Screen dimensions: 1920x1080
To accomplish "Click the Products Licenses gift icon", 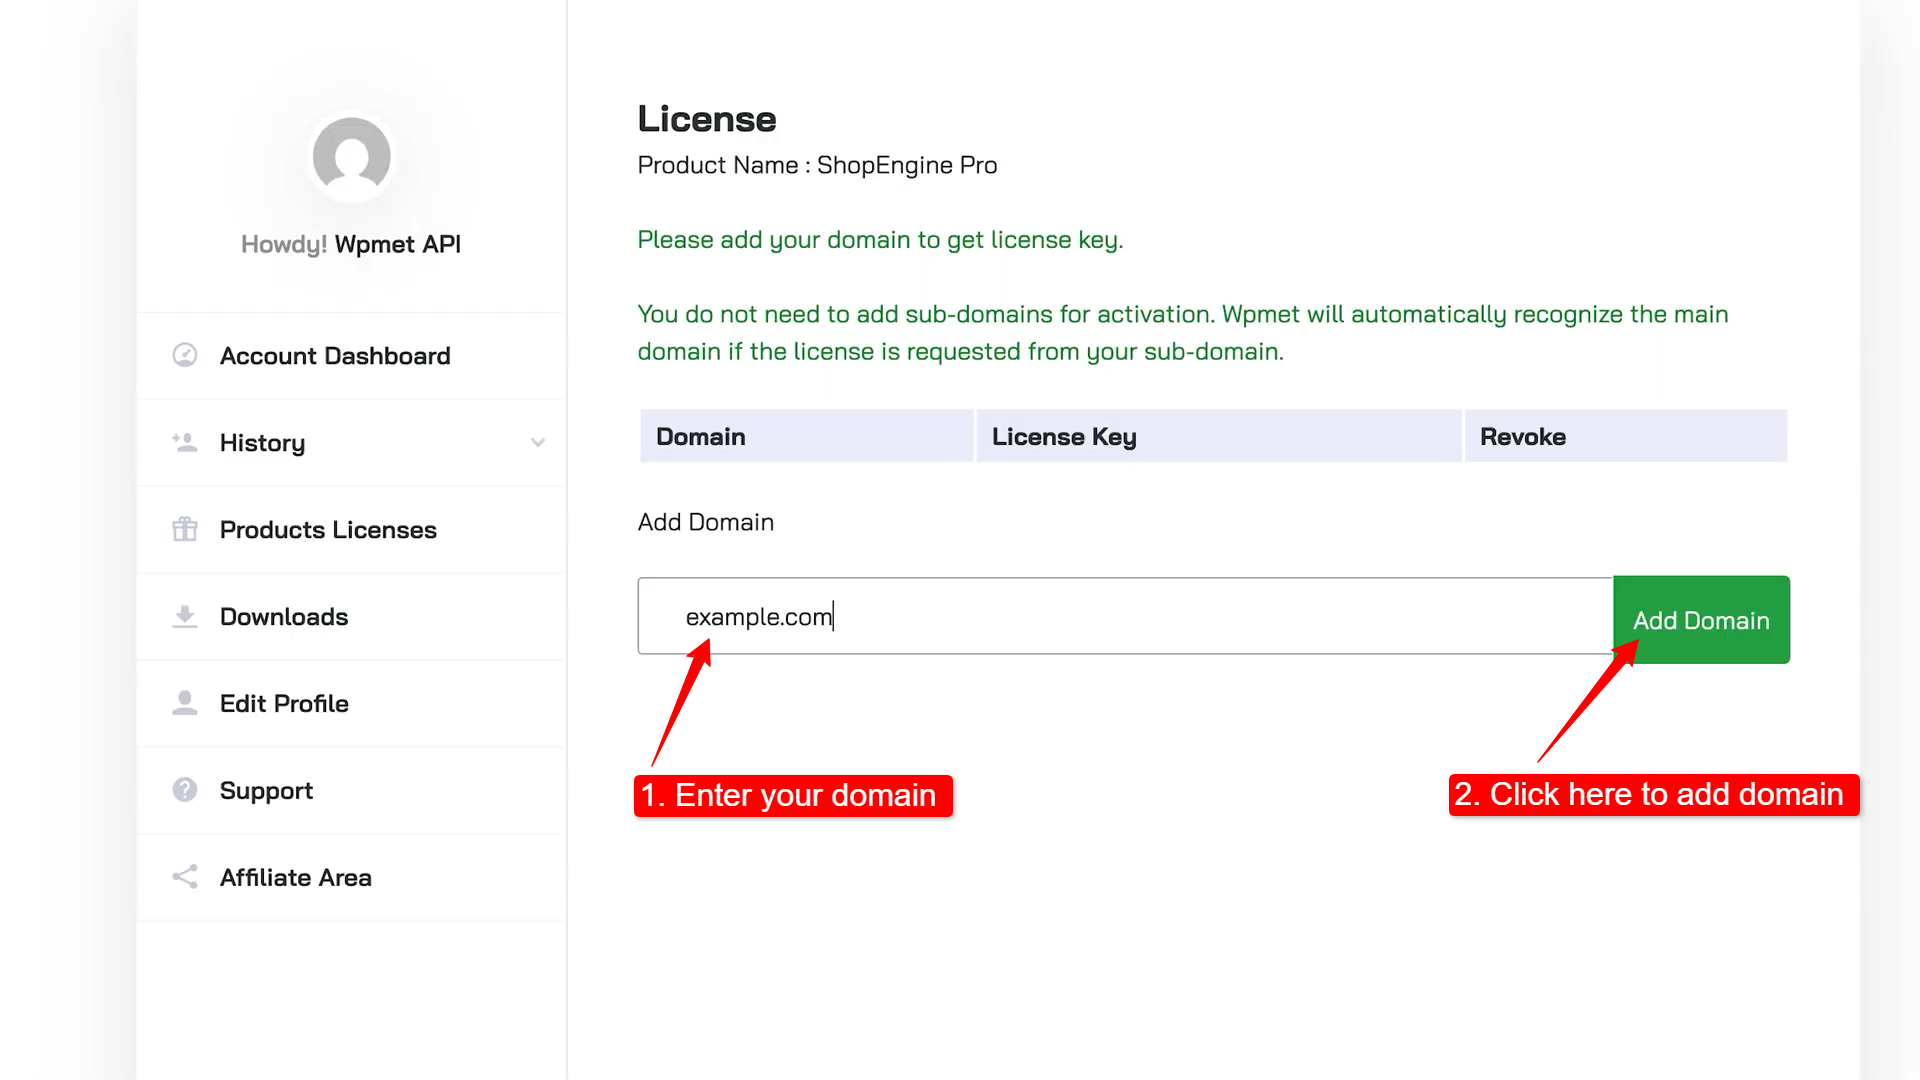I will tap(185, 529).
